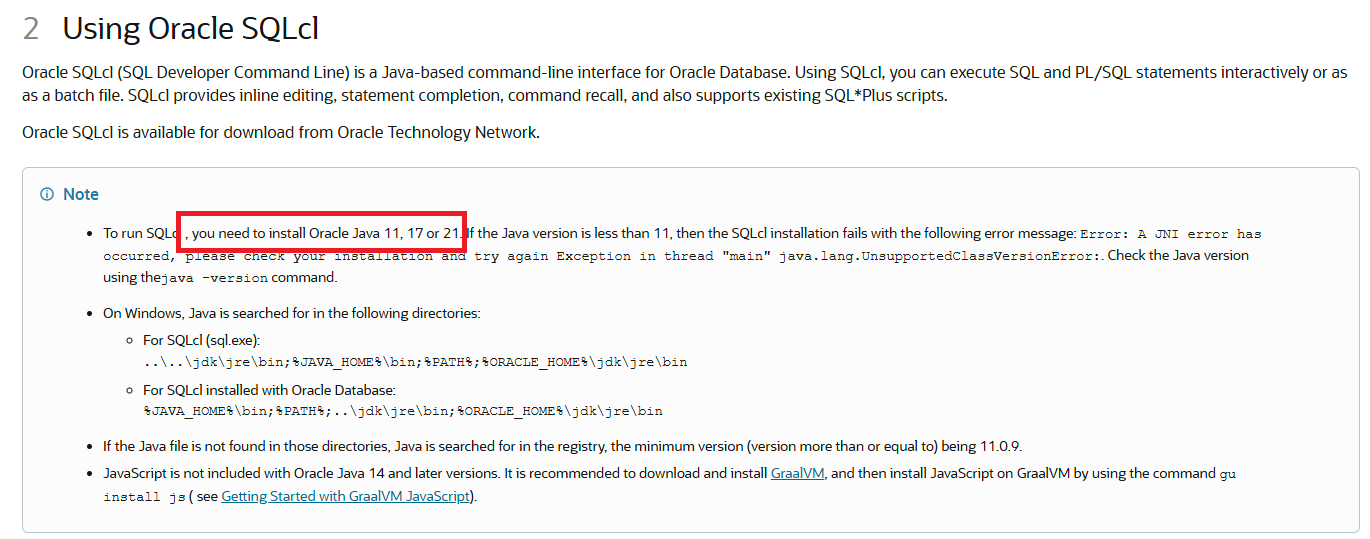The height and width of the screenshot is (539, 1370).
Task: Click the Note info icon
Action: pos(47,194)
